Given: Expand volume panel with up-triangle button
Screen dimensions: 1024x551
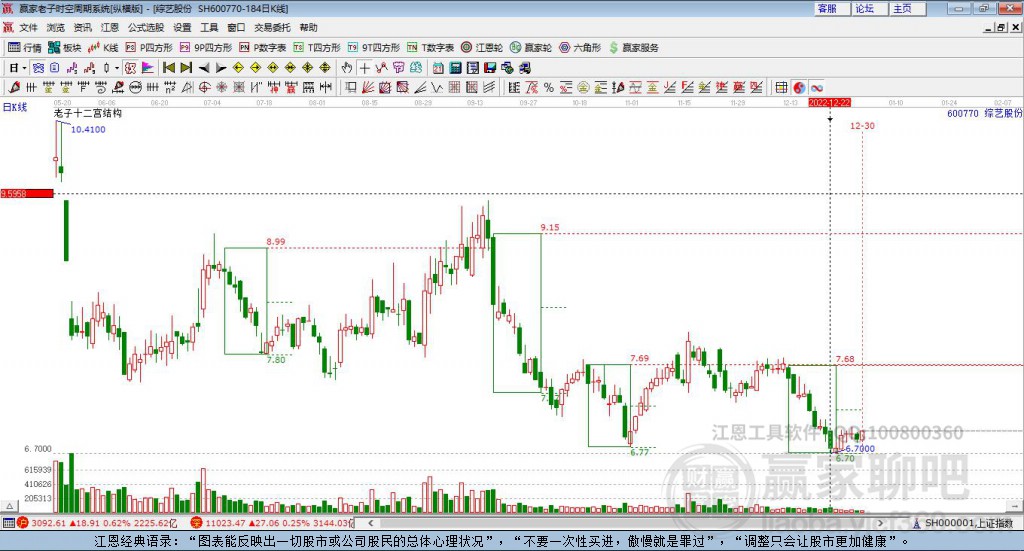Looking at the screenshot, I should [10, 506].
